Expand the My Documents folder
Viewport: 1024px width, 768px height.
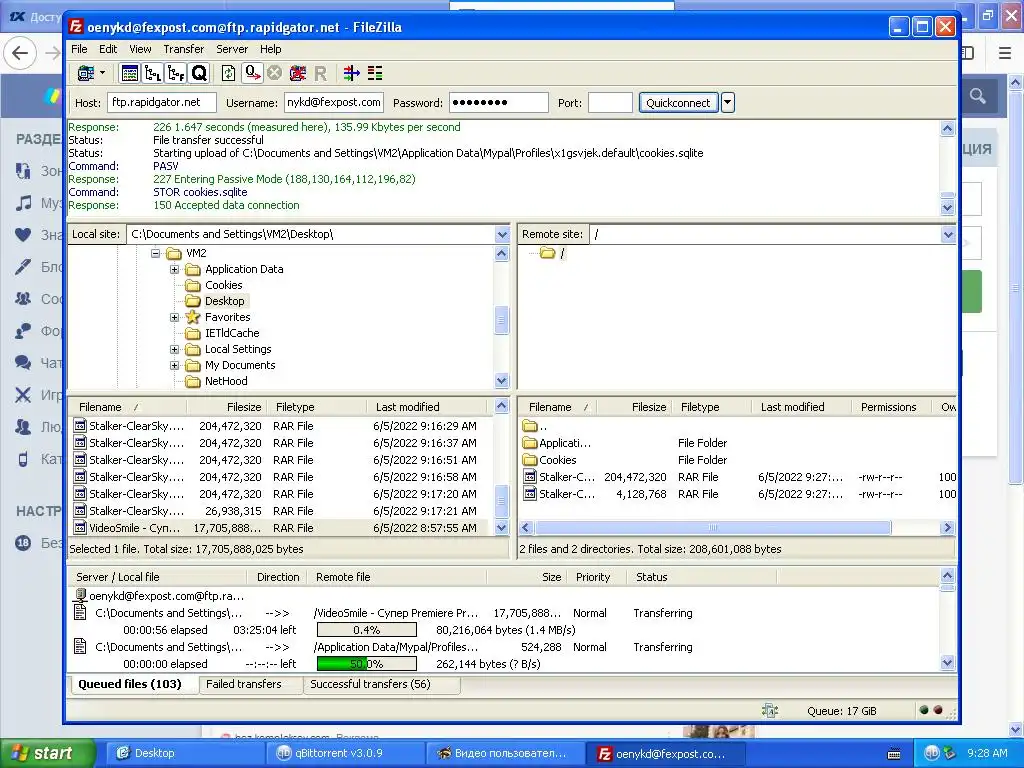coord(174,365)
